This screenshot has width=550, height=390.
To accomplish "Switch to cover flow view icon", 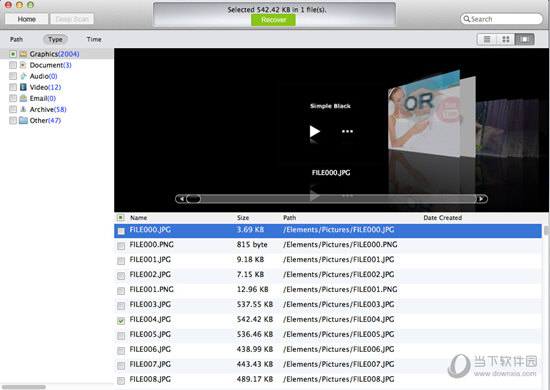I will (x=524, y=39).
